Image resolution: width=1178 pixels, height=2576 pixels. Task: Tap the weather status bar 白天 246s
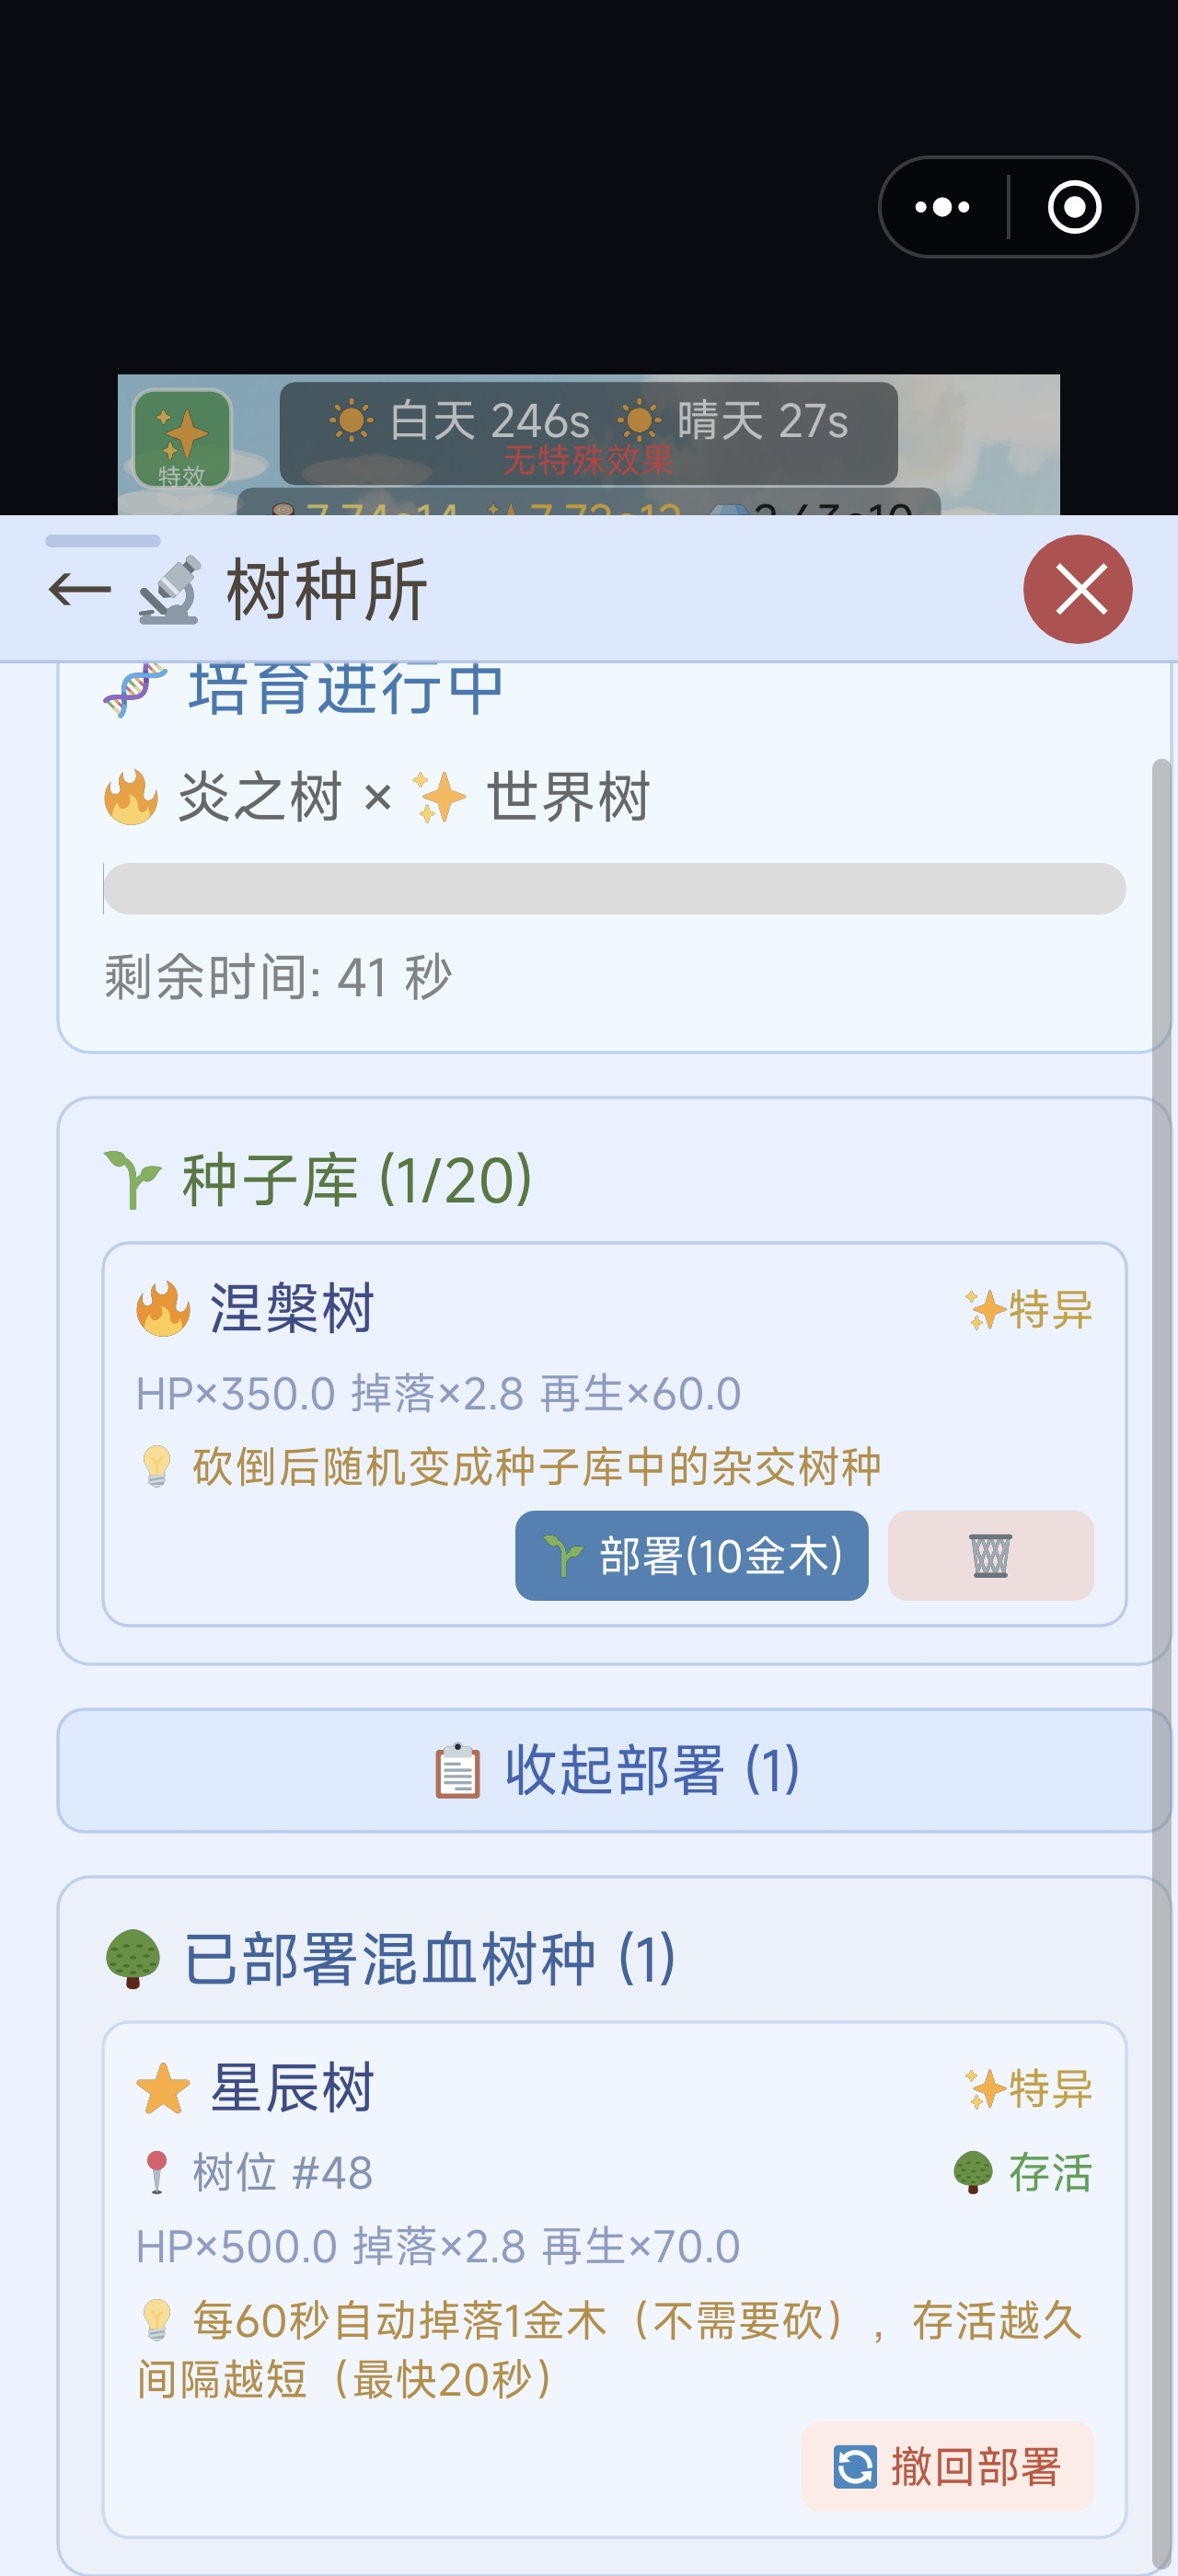[x=588, y=432]
